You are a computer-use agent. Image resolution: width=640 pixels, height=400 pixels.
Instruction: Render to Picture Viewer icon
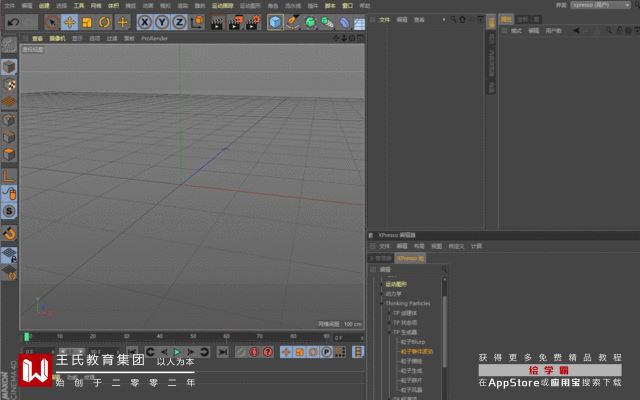236,22
